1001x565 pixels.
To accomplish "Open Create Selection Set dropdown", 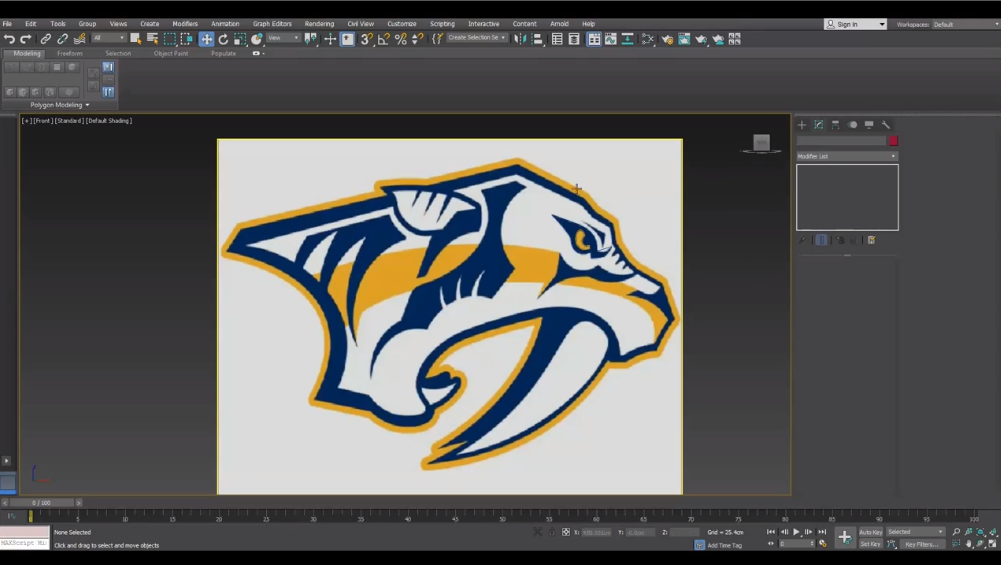I will pos(477,38).
